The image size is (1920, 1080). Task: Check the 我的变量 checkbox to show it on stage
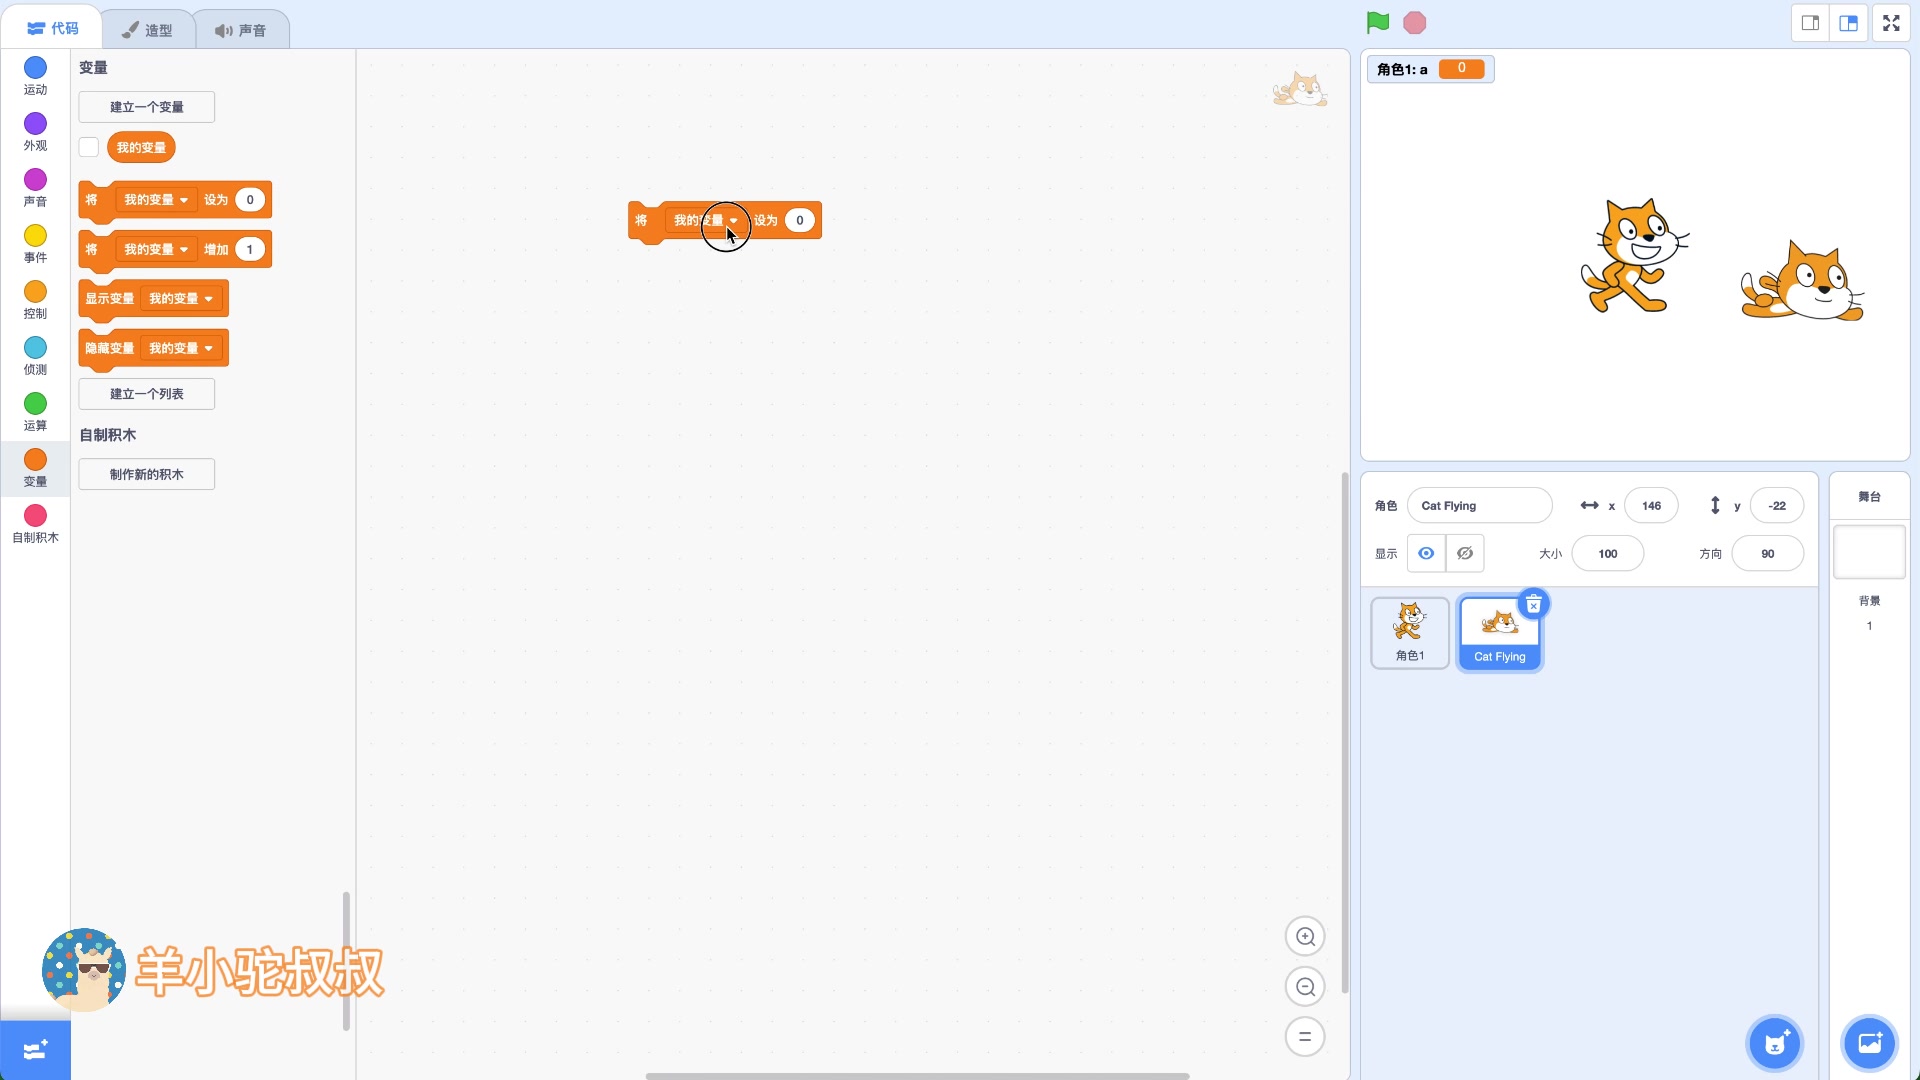[x=88, y=146]
